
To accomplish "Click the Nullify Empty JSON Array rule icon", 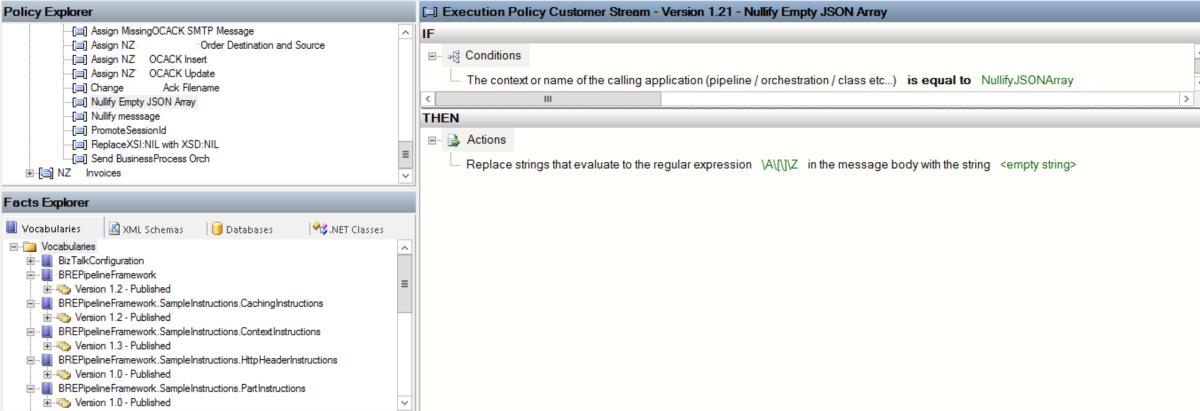I will coord(81,102).
